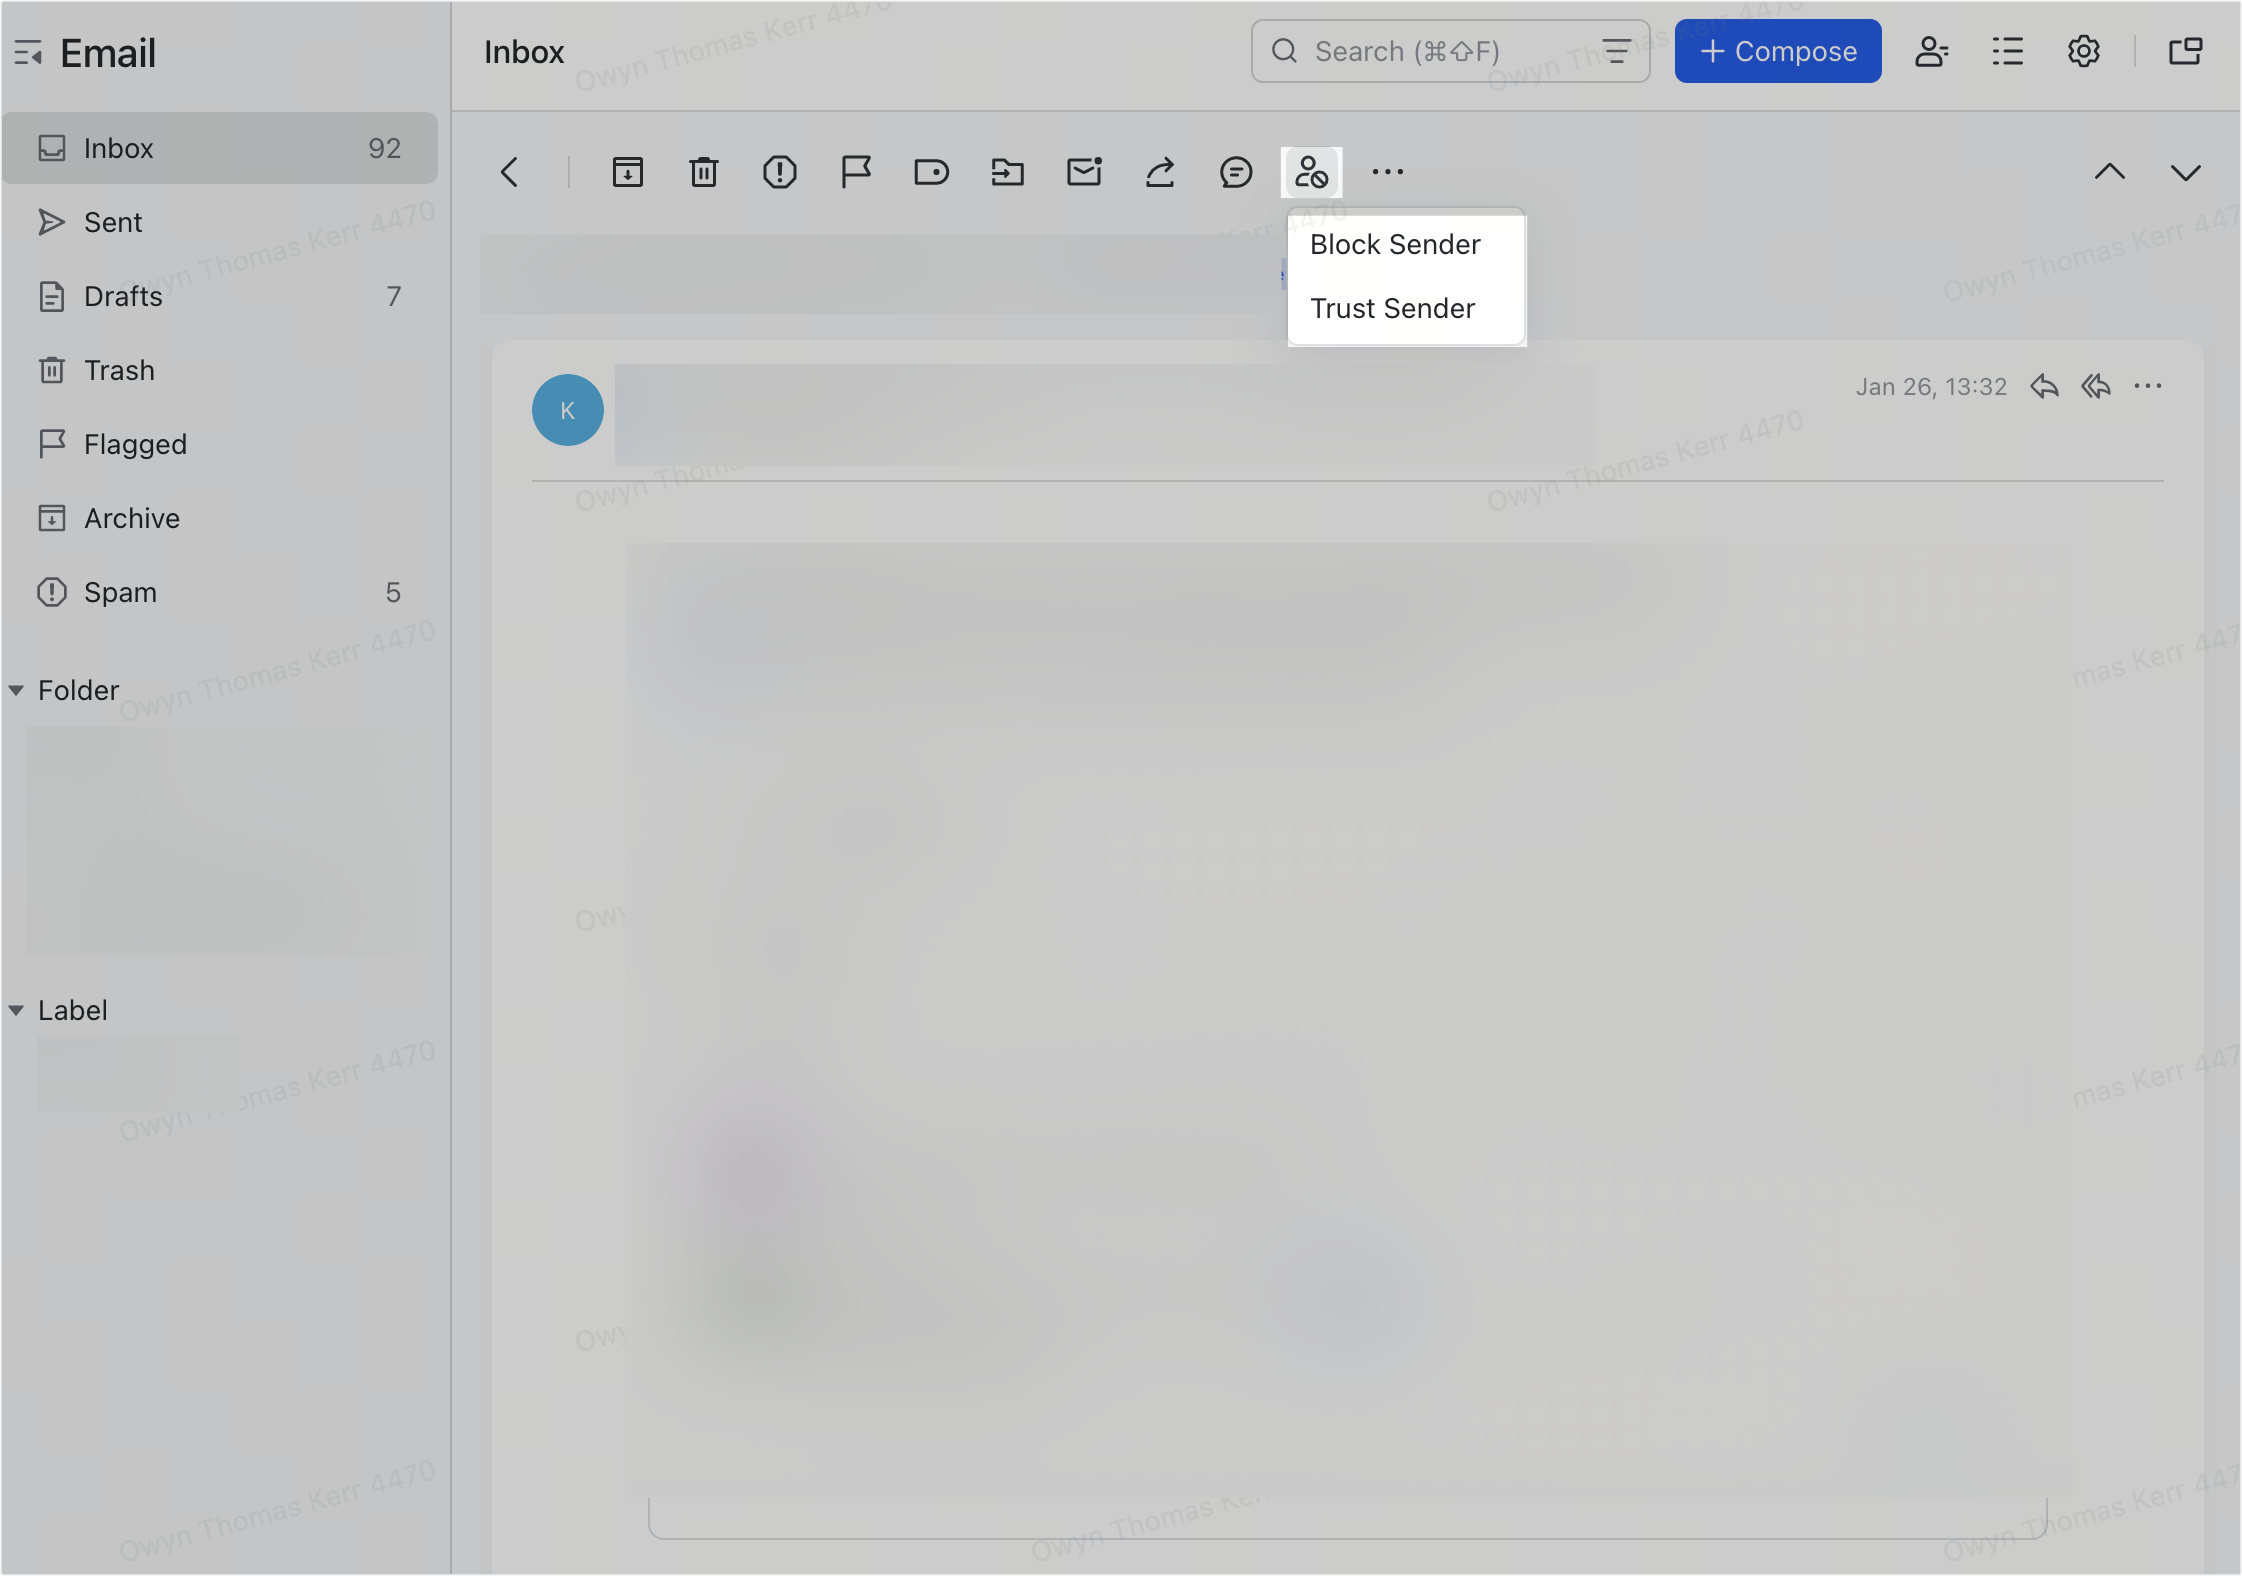Viewport: 2242px width, 1576px height.
Task: Flag this email via toolbar flag
Action: (x=855, y=172)
